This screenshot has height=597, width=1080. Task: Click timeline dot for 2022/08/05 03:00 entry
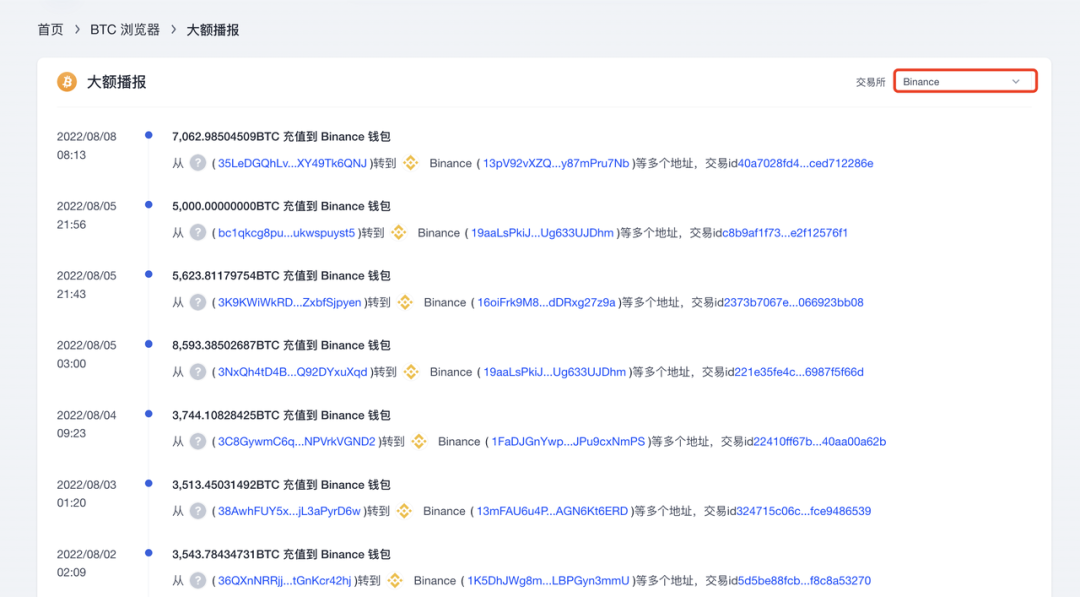tap(149, 344)
